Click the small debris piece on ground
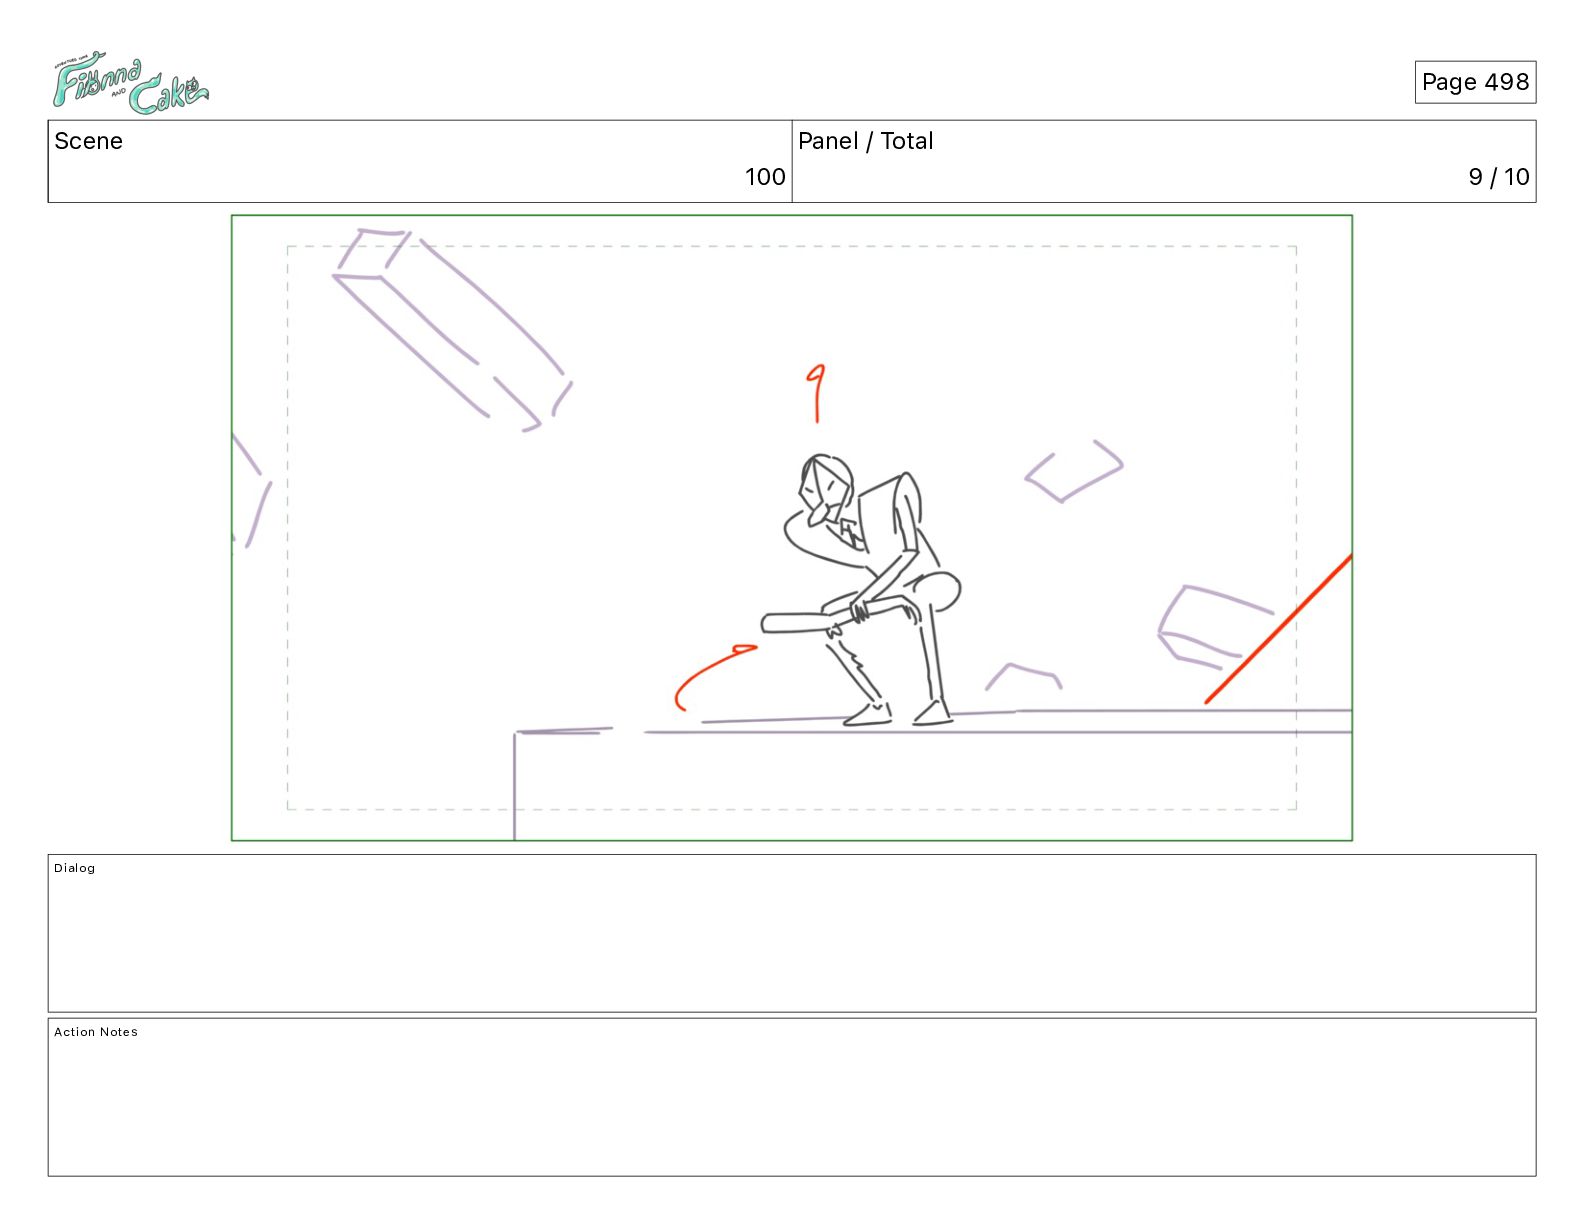This screenshot has width=1584, height=1224. [1023, 676]
